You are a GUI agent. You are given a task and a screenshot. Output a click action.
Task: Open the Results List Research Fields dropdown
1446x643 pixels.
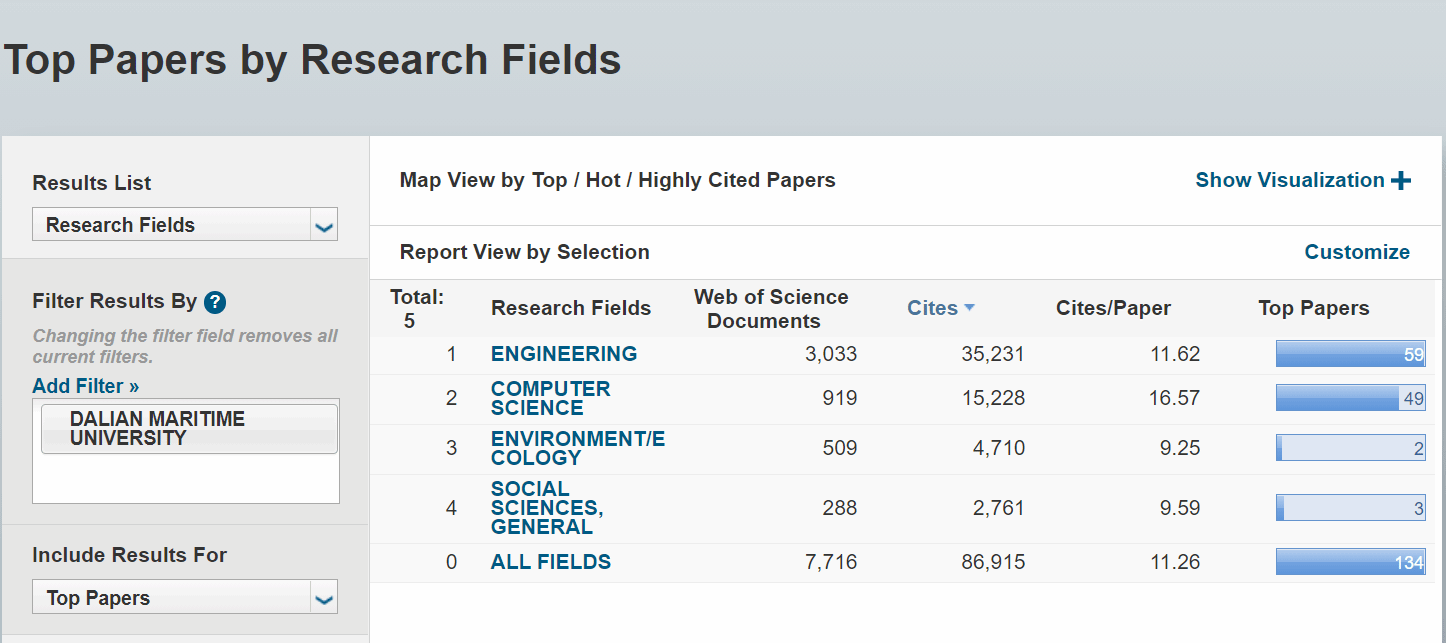185,225
